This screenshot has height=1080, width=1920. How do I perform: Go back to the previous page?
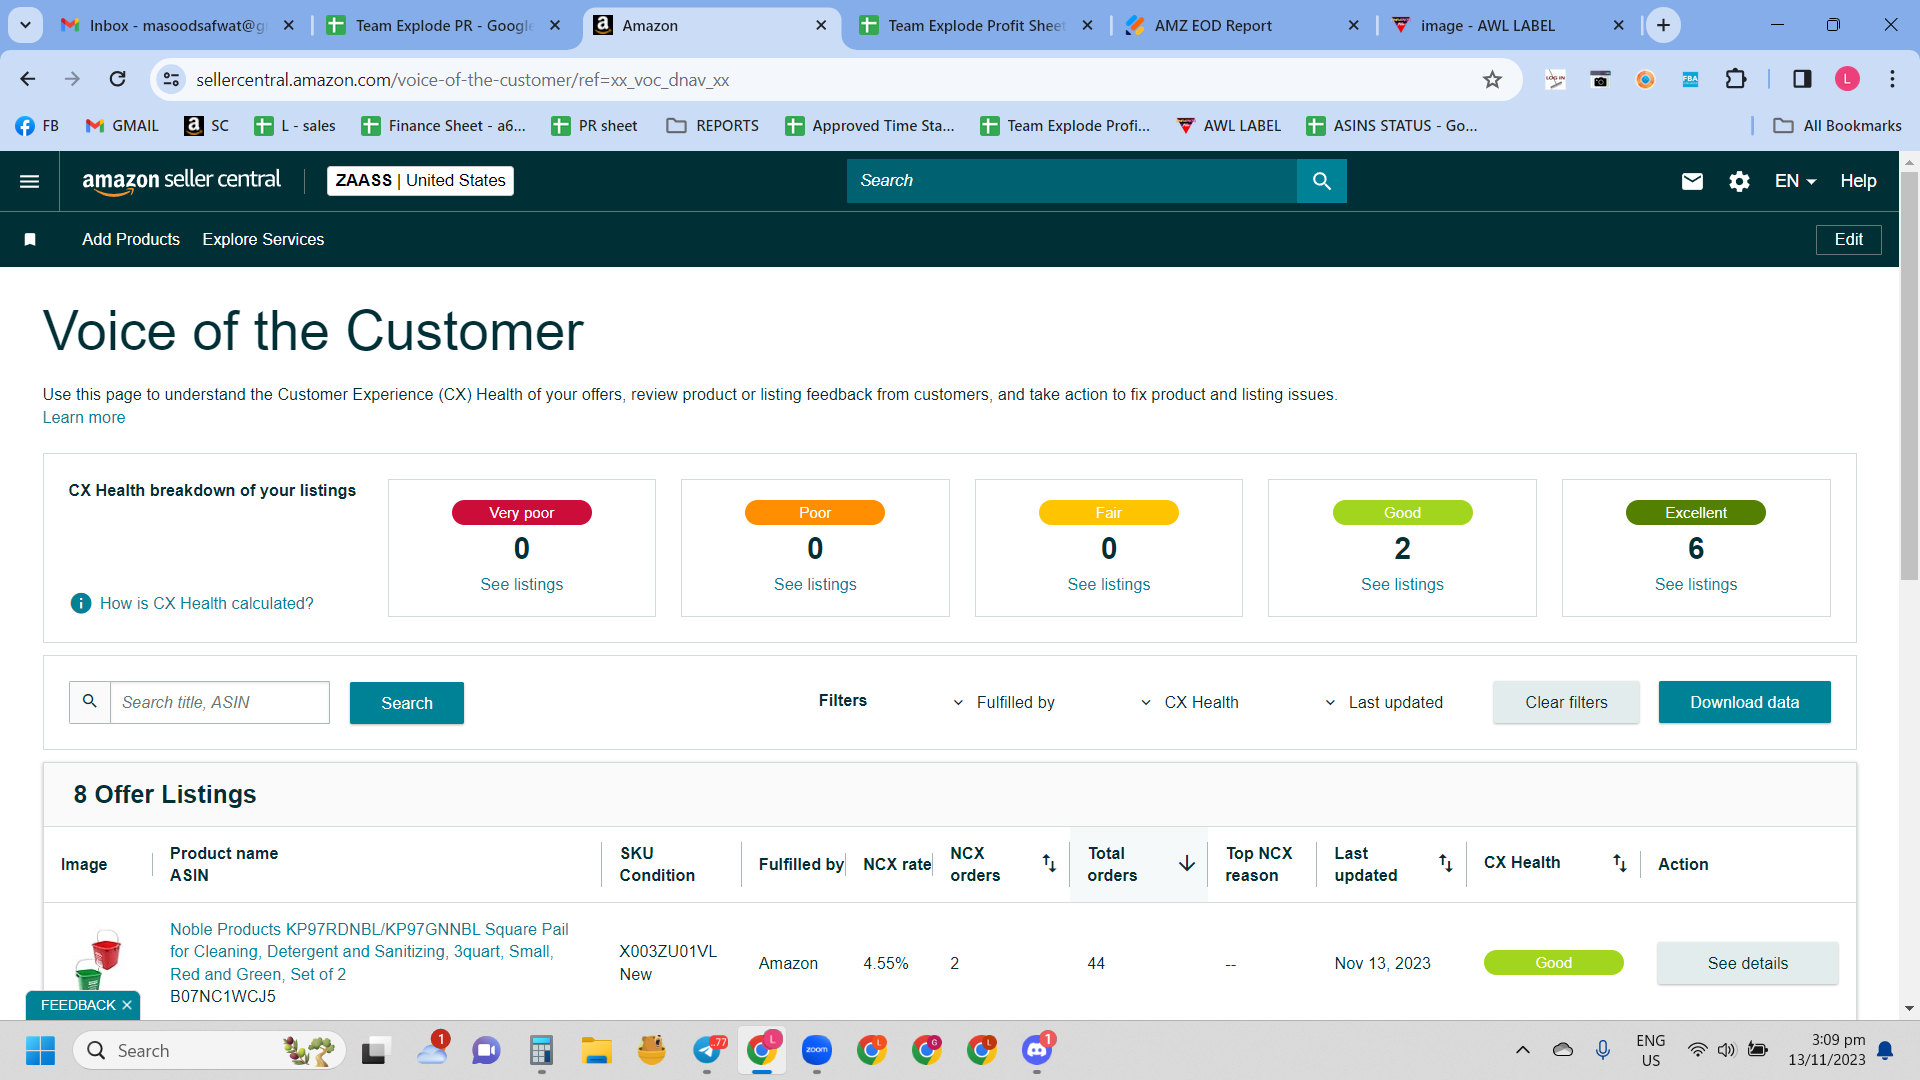coord(28,79)
